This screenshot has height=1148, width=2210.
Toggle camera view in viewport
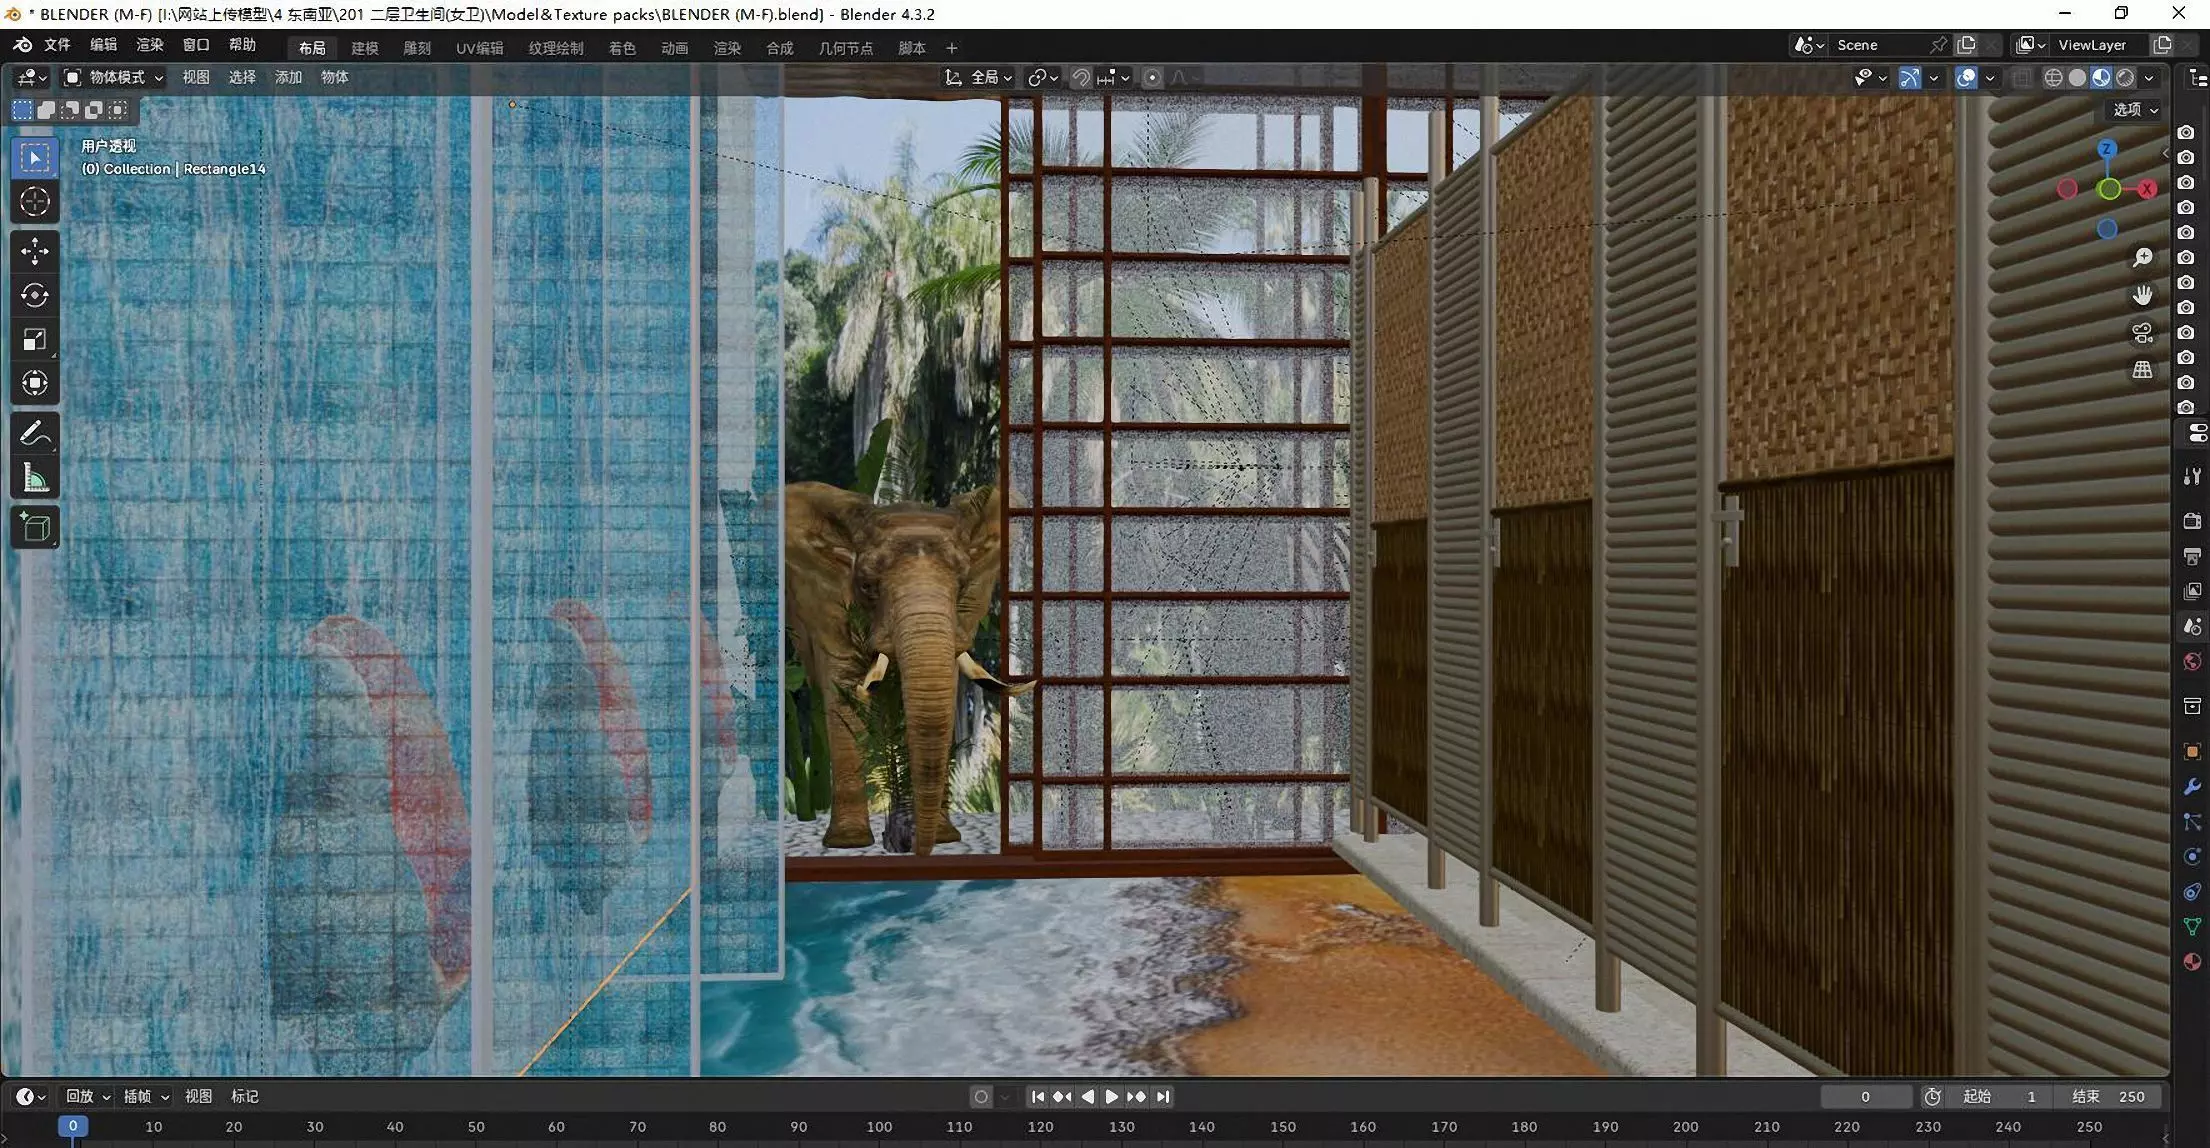pos(2142,333)
